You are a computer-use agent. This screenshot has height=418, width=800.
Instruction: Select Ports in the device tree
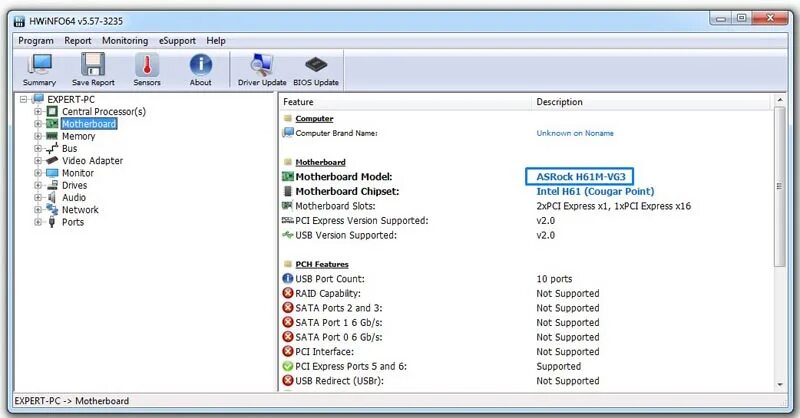pyautogui.click(x=73, y=222)
